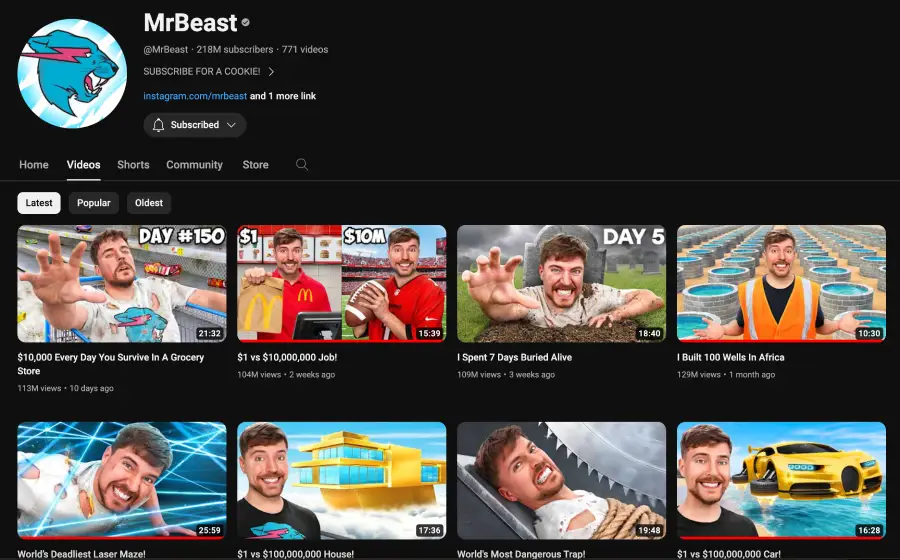This screenshot has height=560, width=900.
Task: Select the Latest sort chip
Action: (39, 203)
